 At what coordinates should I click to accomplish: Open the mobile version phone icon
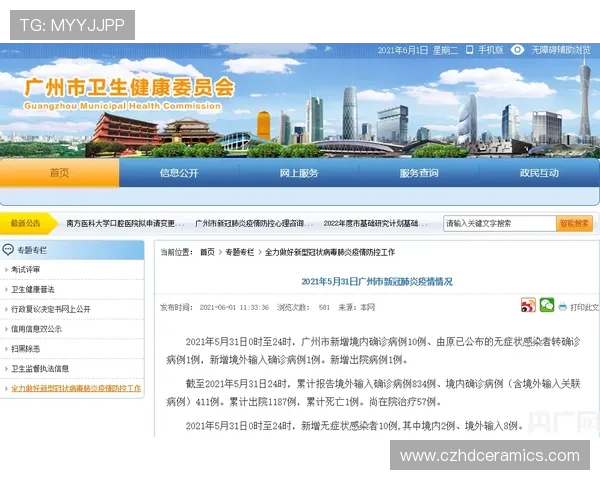tap(469, 50)
